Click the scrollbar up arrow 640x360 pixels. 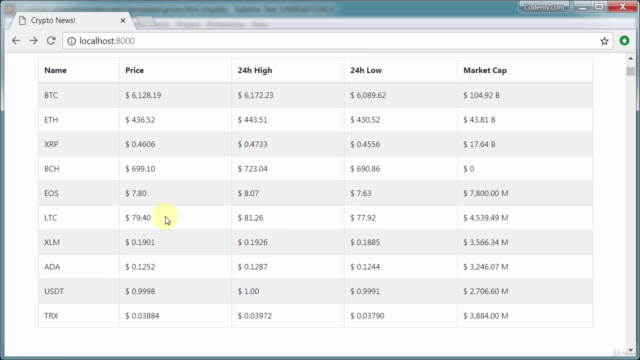pyautogui.click(x=631, y=59)
